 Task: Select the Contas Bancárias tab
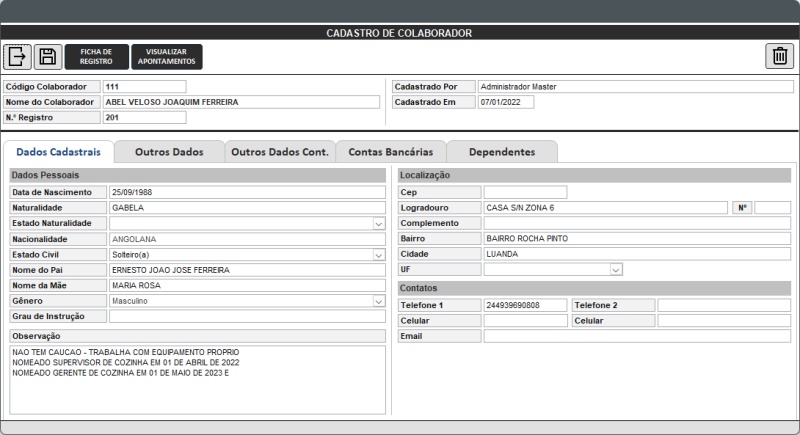tap(391, 152)
